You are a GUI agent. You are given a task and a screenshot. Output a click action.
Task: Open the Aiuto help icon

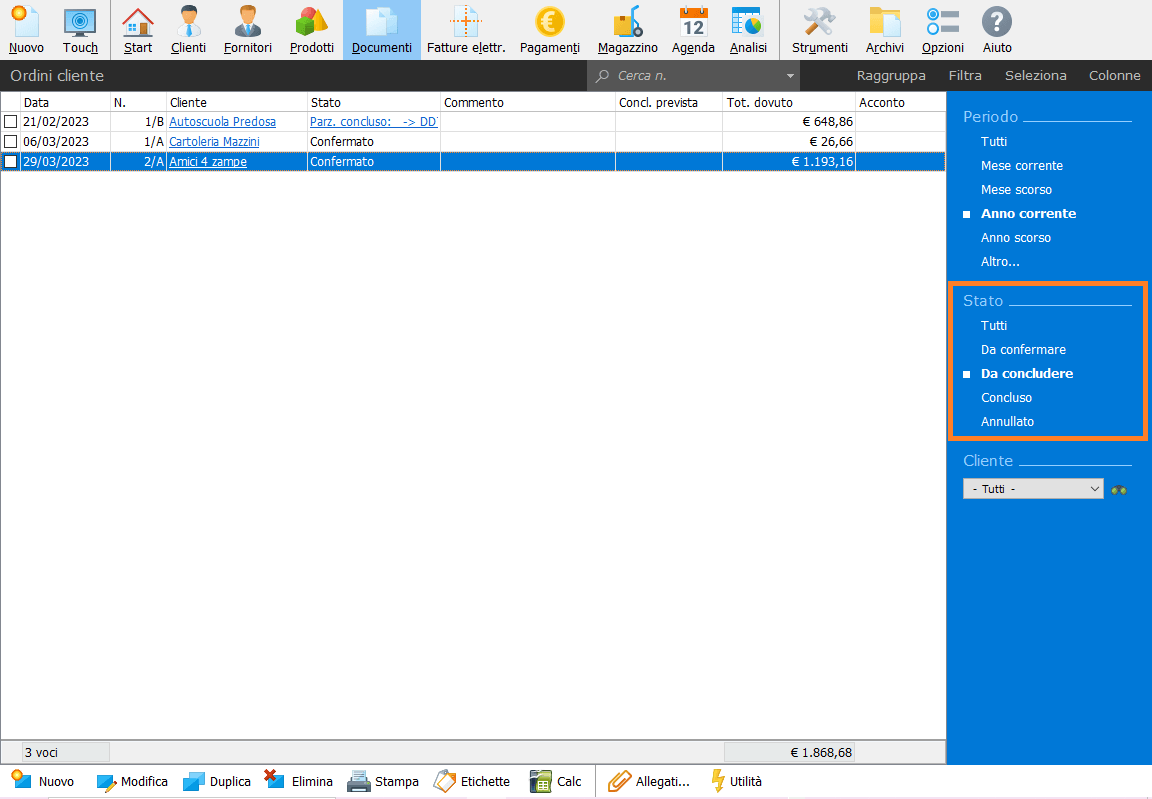[x=997, y=30]
